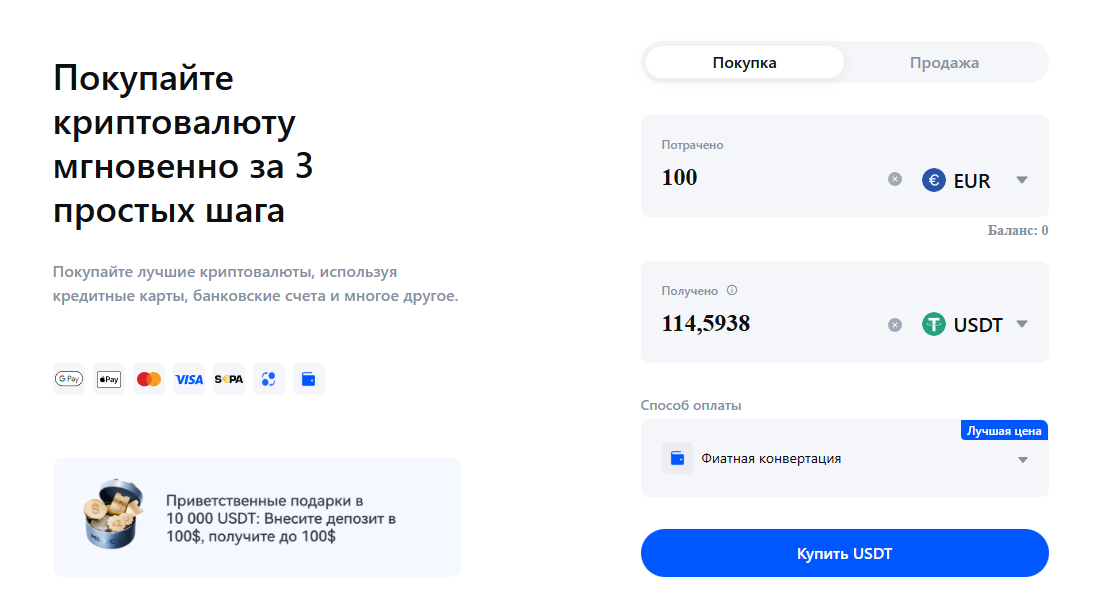Open the info tooltip next to Получено

point(734,290)
